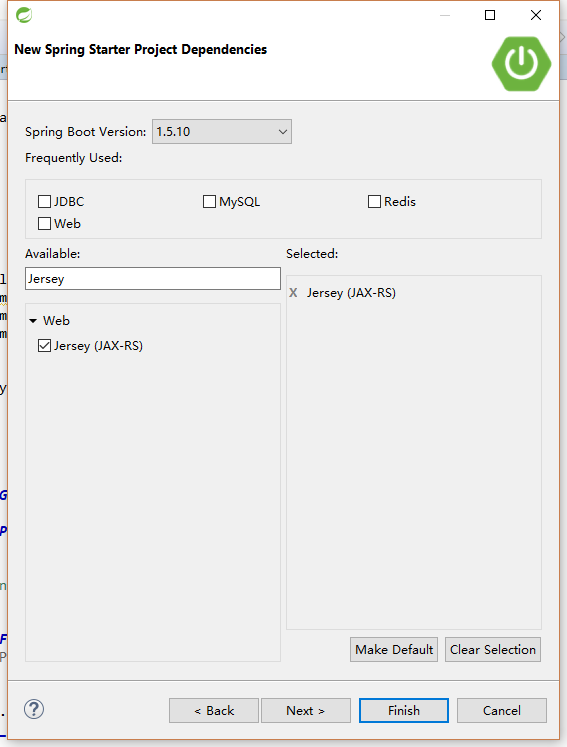Focus the Available search field containing Jersey
The width and height of the screenshot is (567, 747).
[x=153, y=279]
